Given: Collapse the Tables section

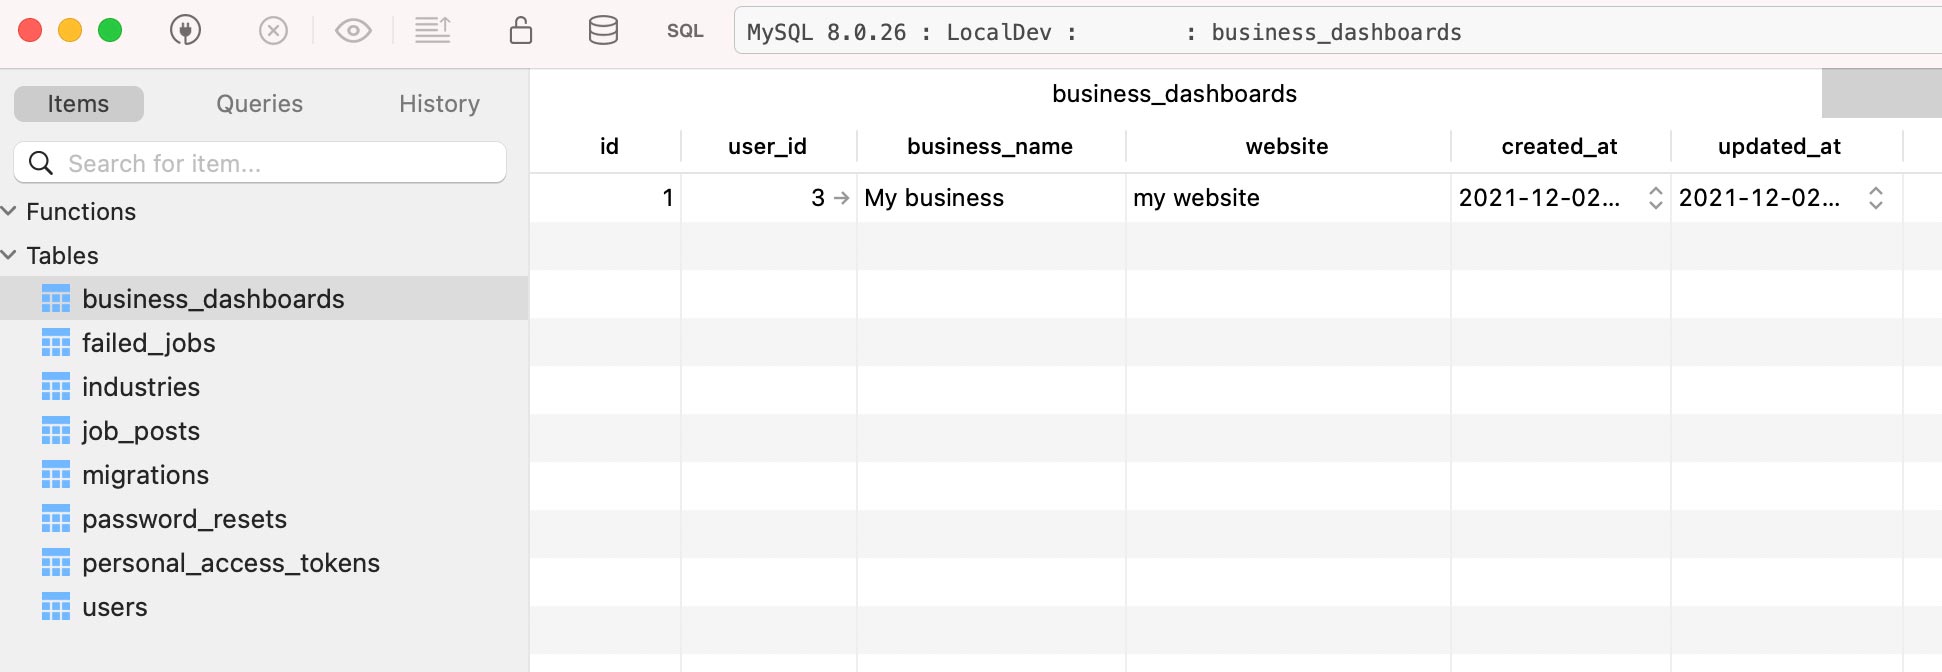Looking at the screenshot, I should tap(9, 255).
